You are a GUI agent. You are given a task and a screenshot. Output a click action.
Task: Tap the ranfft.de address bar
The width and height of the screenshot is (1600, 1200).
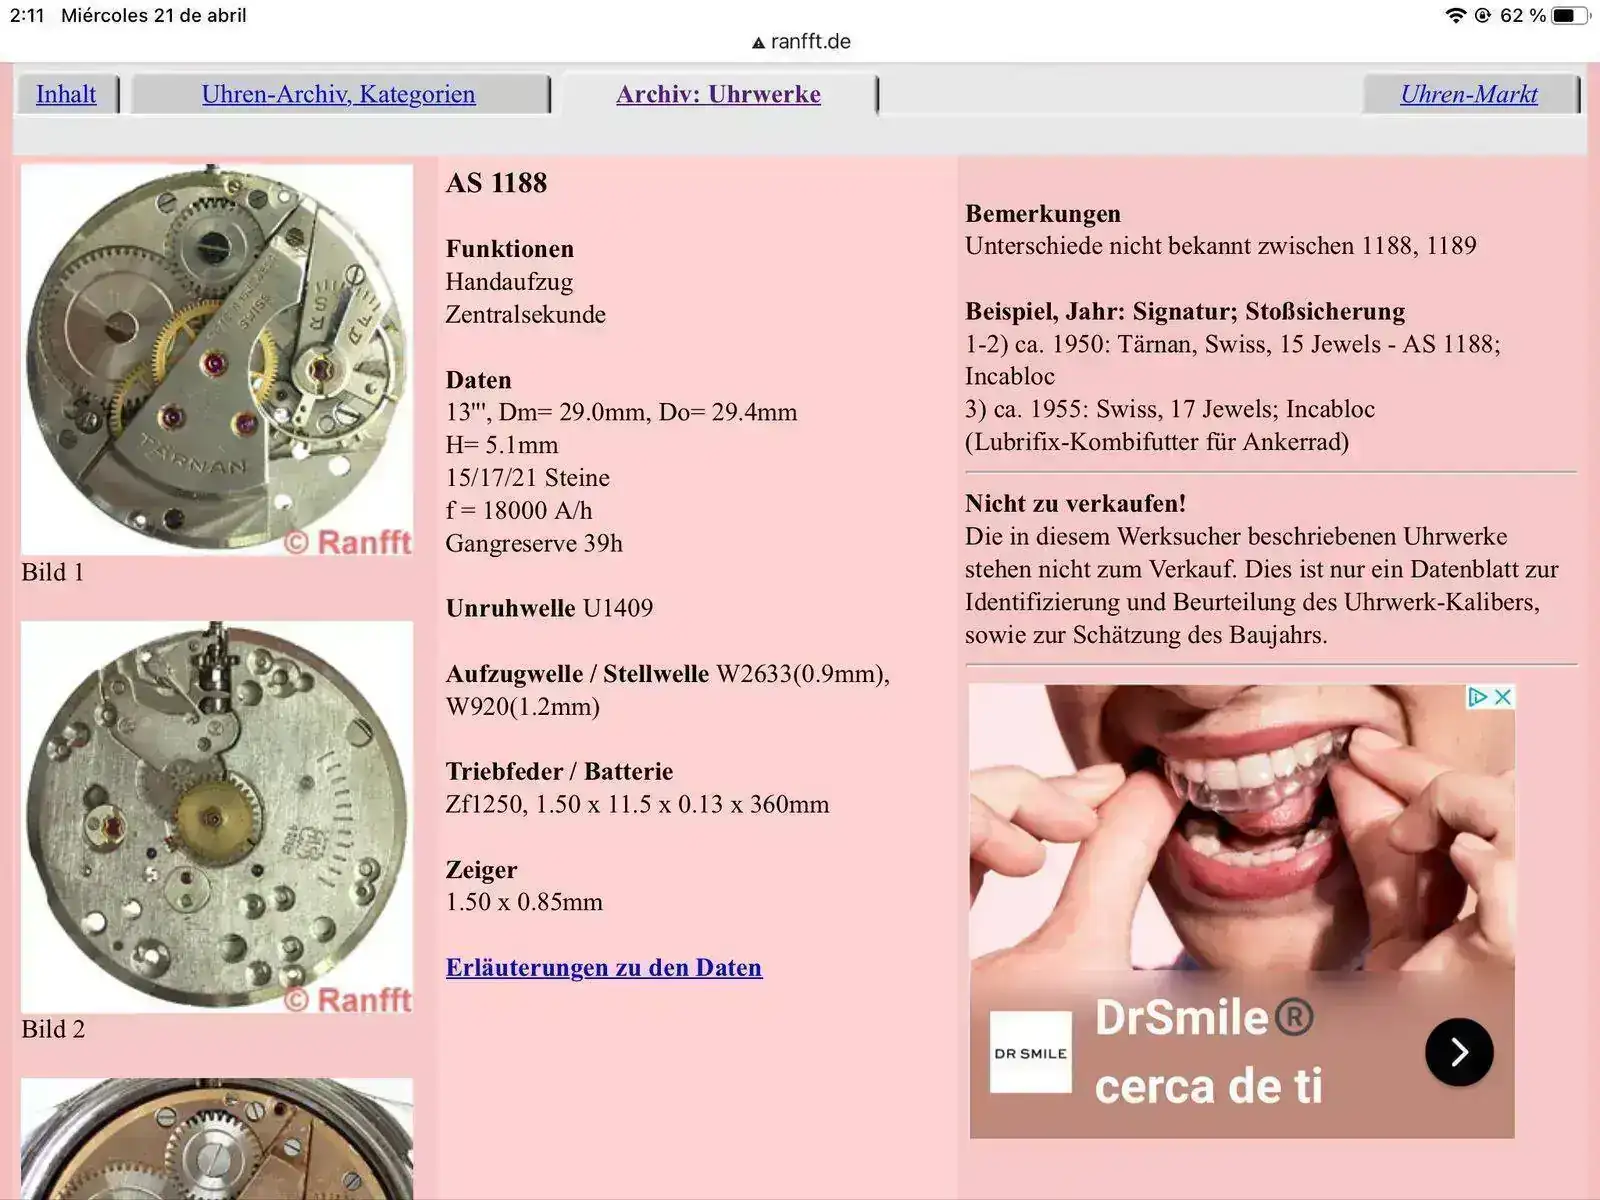click(x=810, y=42)
